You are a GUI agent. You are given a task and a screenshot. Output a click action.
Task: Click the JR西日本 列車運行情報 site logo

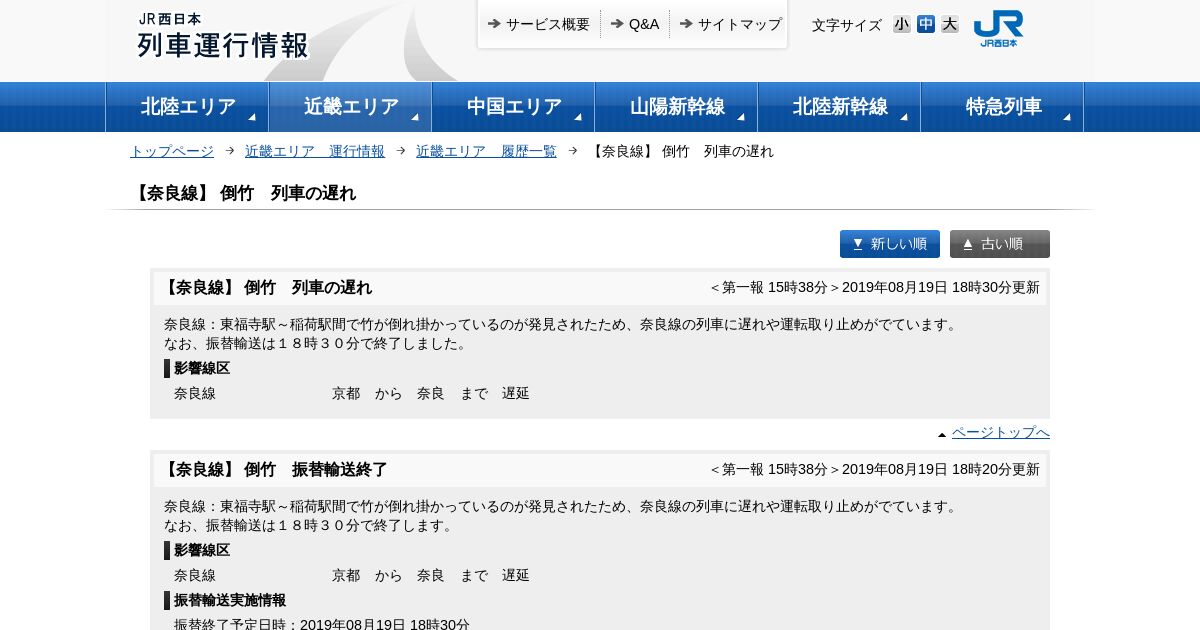(x=223, y=36)
